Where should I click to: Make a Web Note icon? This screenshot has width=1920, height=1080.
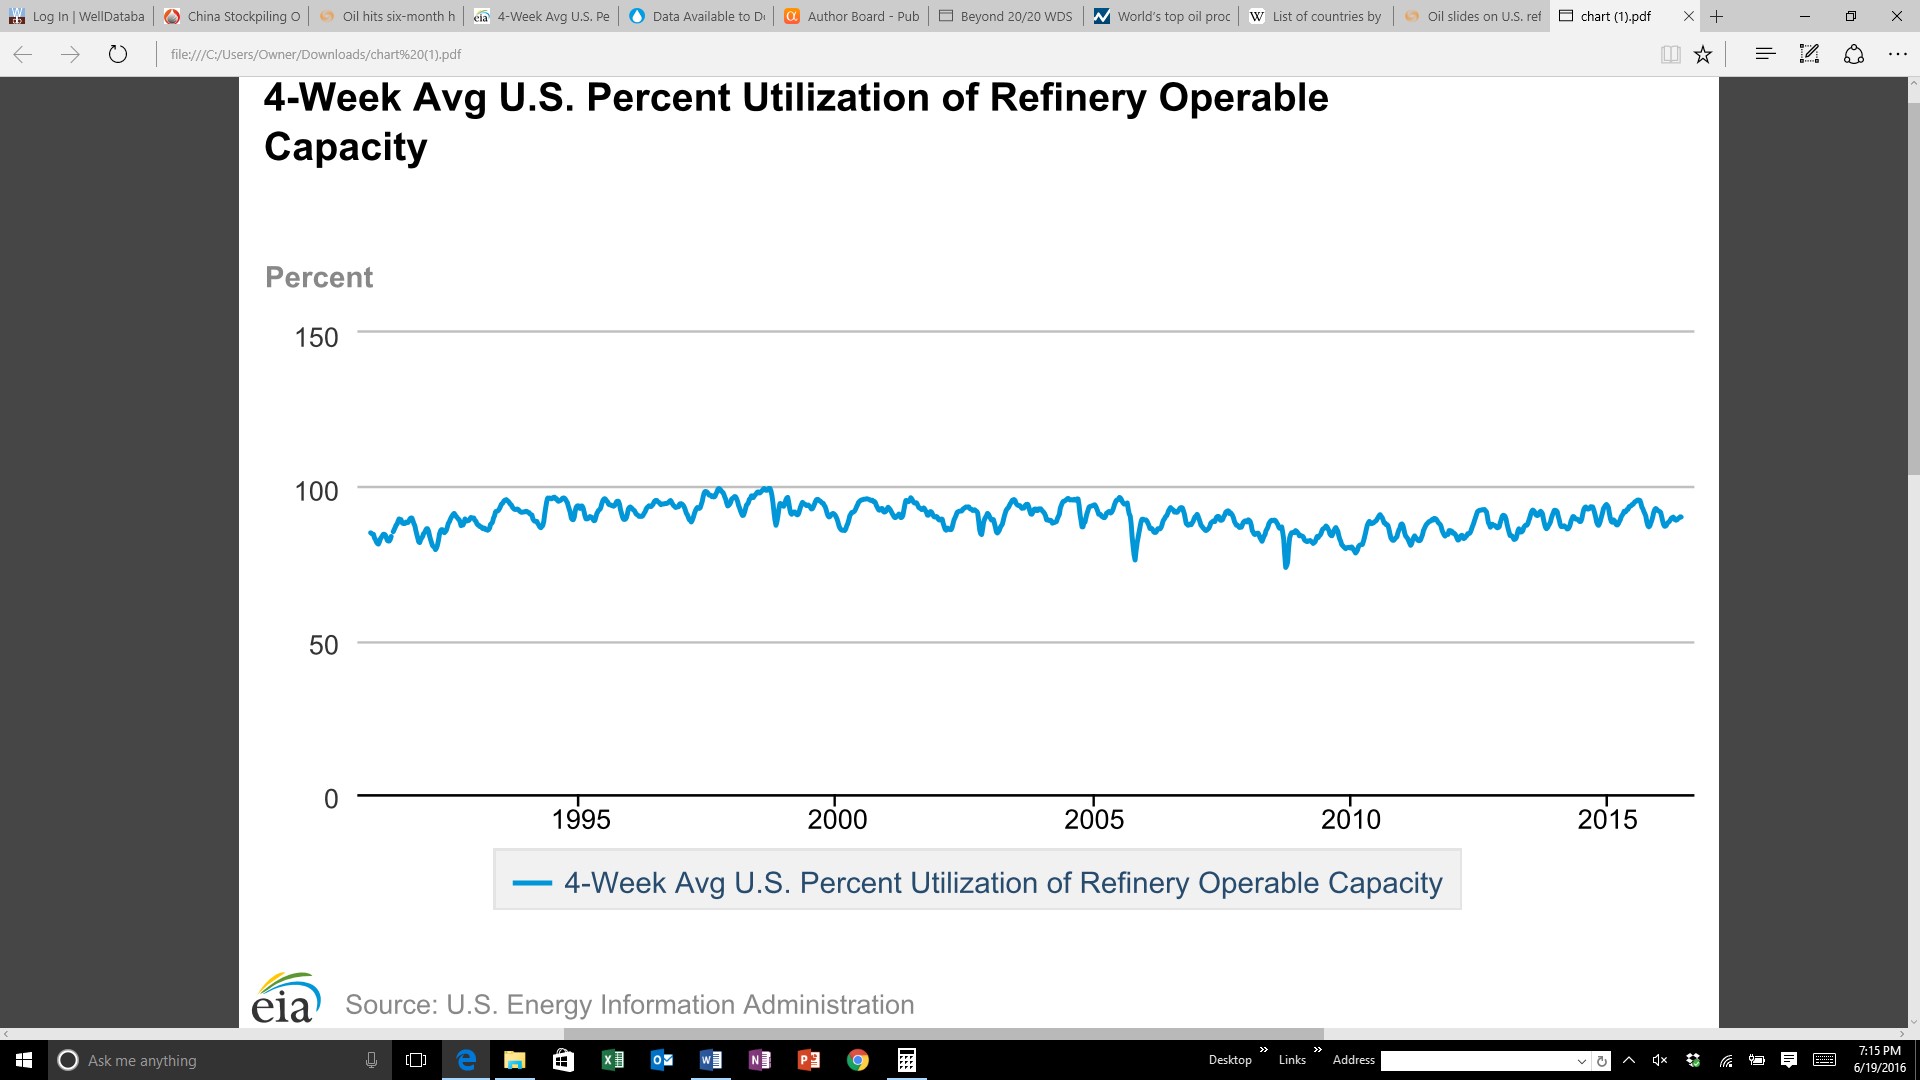pos(1809,54)
